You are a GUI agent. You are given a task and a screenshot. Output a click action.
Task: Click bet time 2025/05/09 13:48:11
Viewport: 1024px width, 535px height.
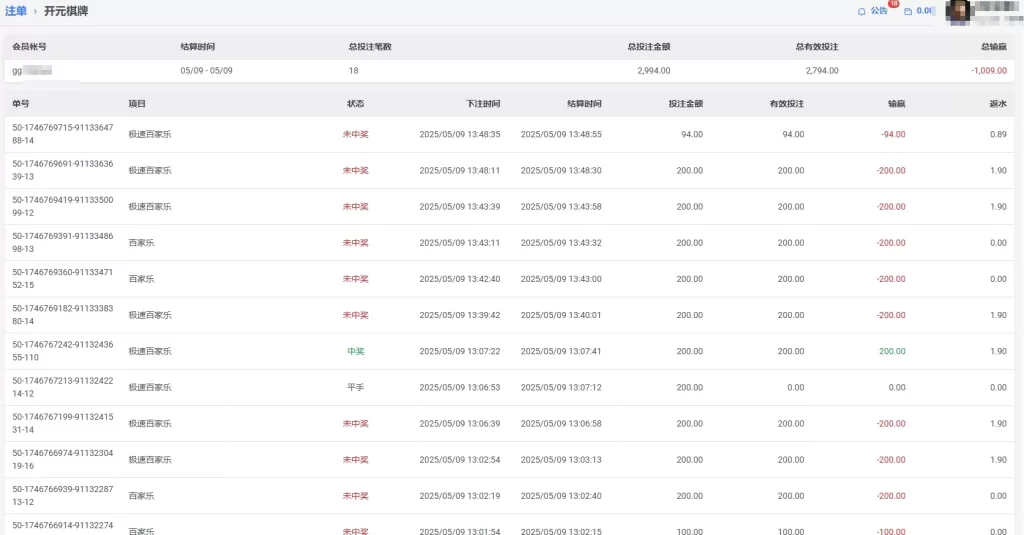point(460,170)
